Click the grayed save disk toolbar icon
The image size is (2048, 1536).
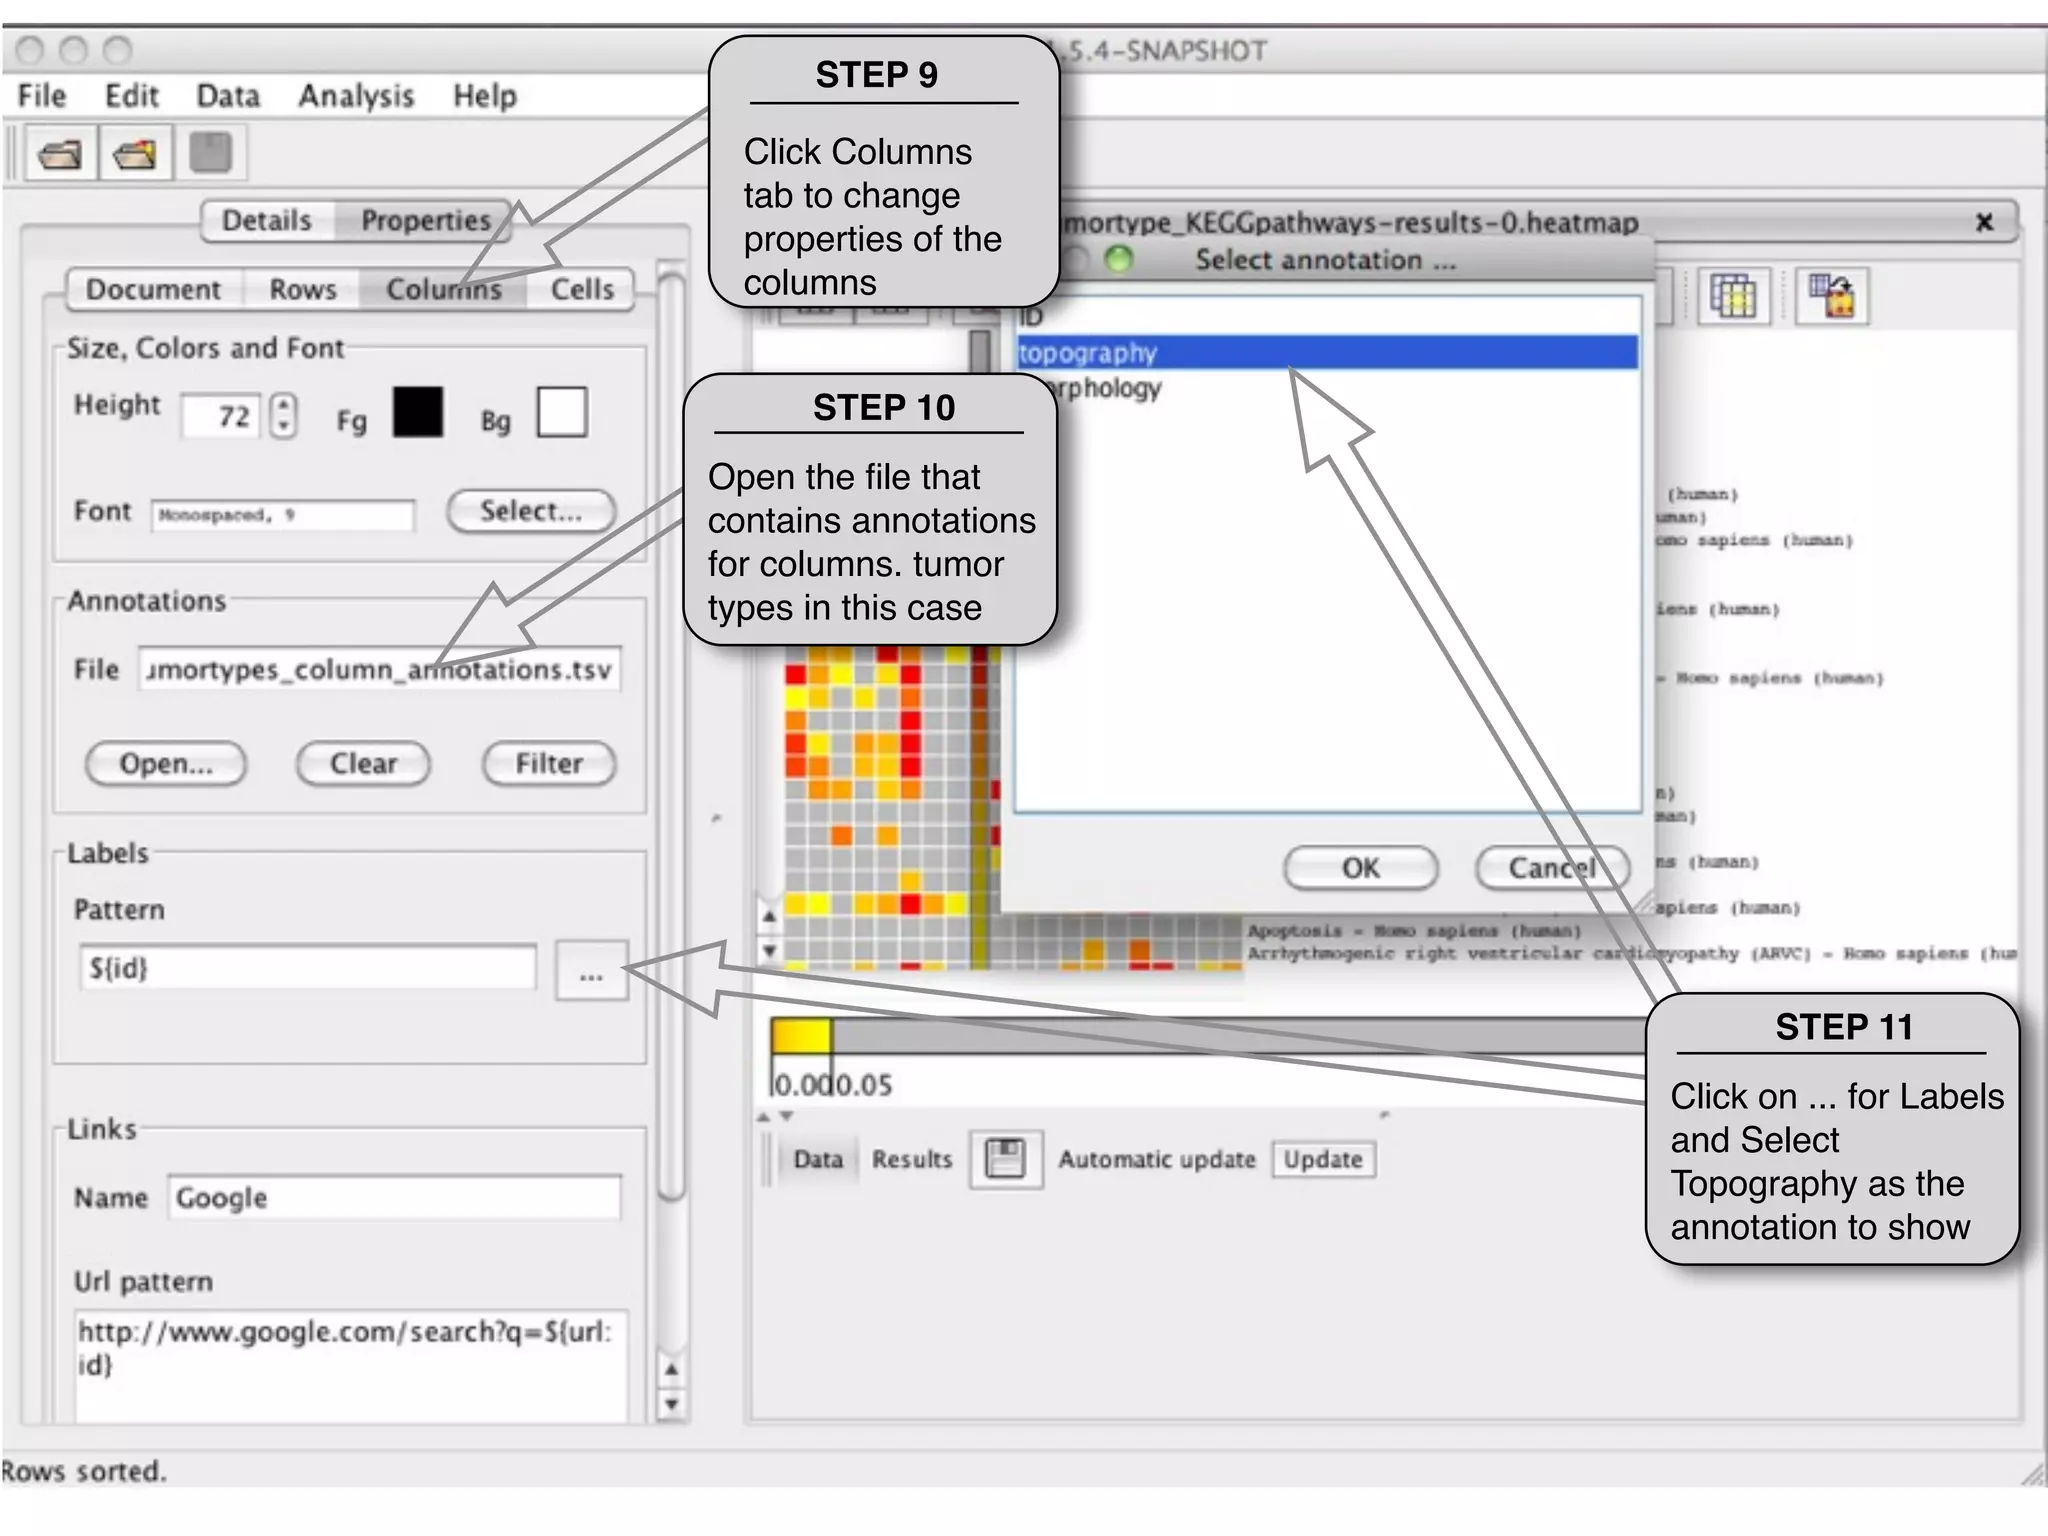(x=211, y=153)
